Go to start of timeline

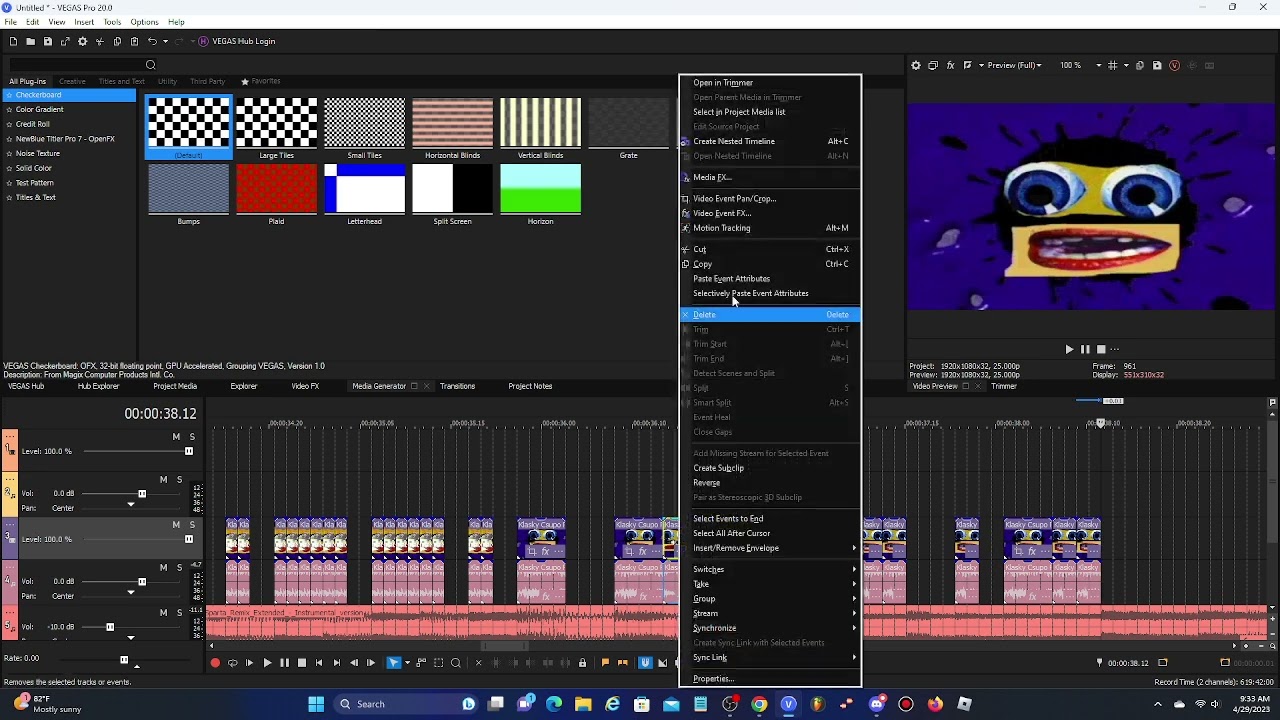coord(319,663)
